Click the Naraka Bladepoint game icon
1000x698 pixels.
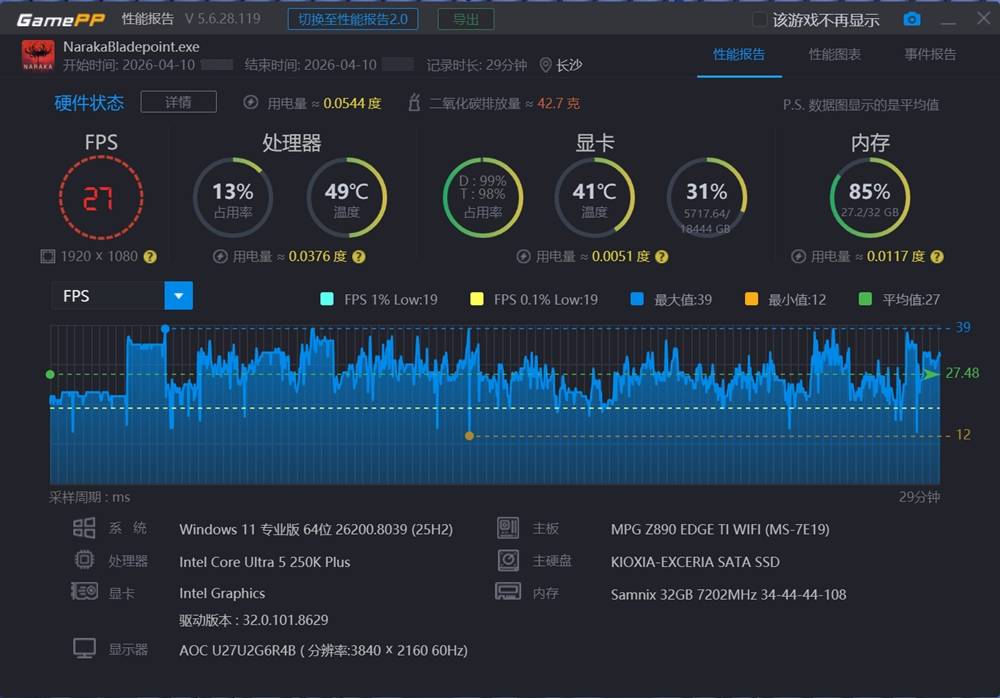tap(38, 56)
